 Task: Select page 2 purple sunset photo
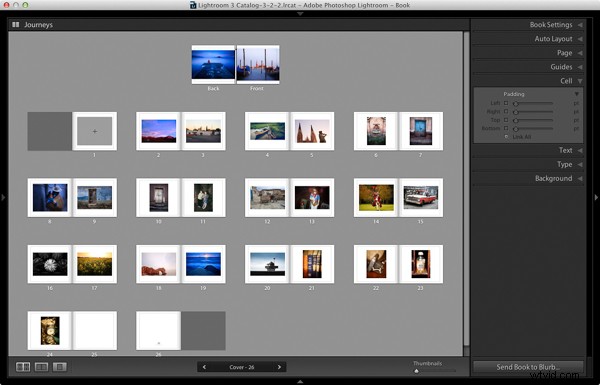point(159,131)
